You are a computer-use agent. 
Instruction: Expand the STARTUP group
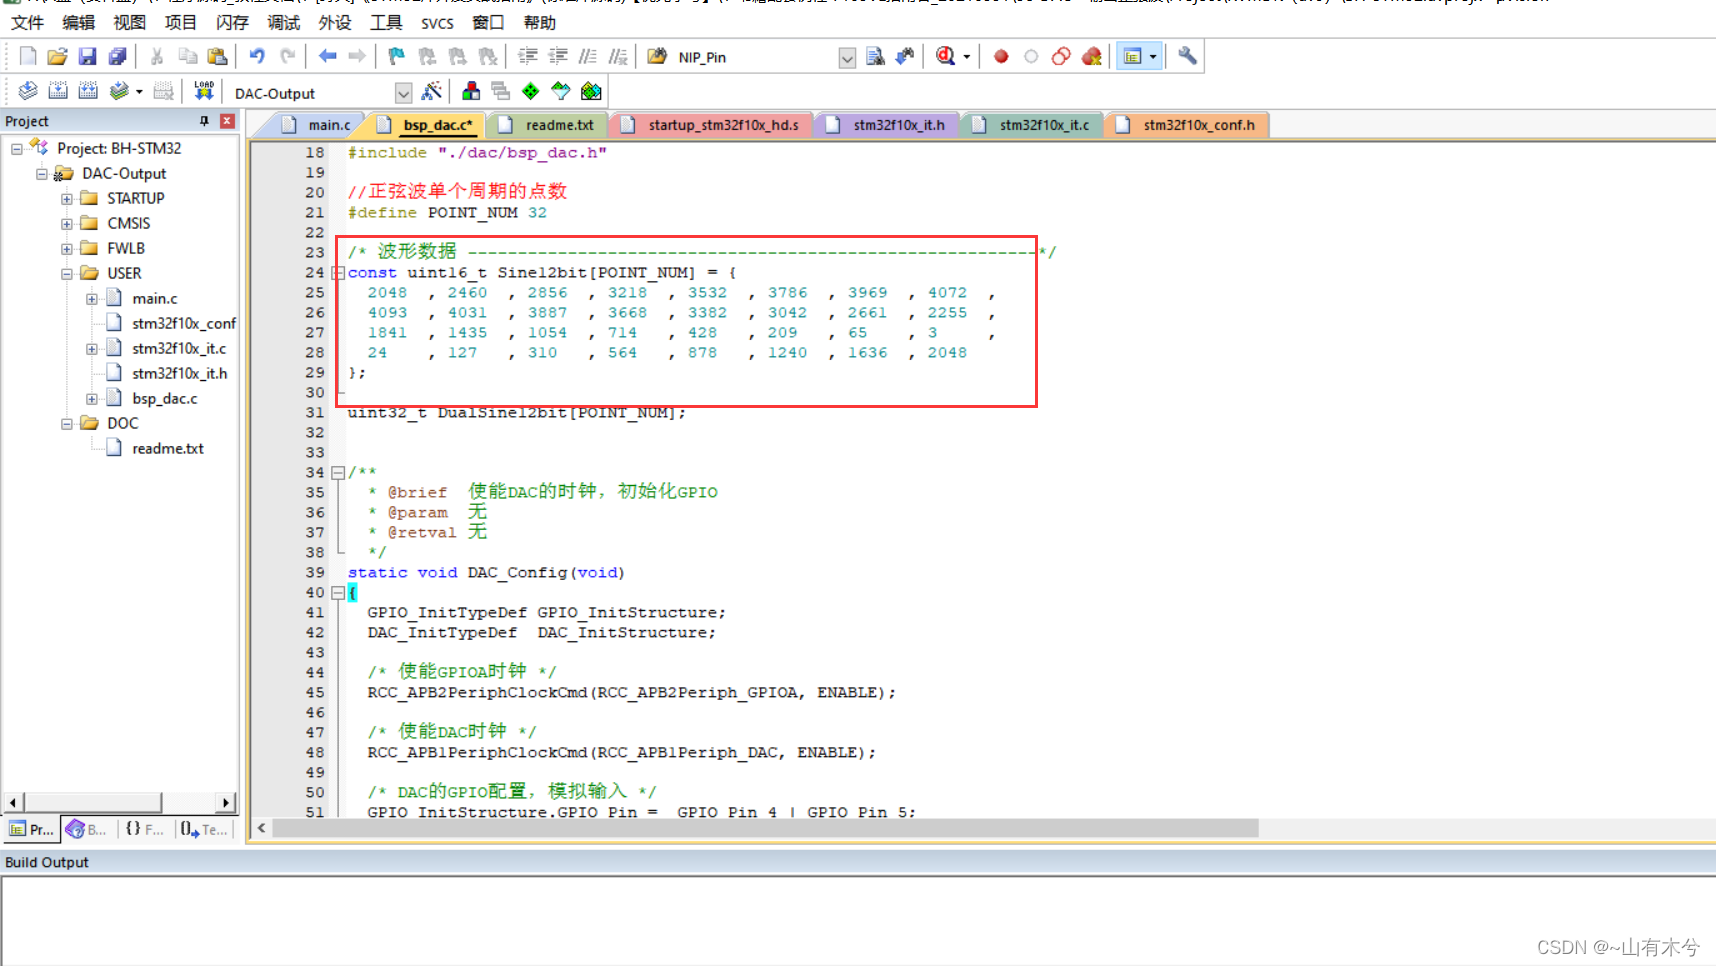click(x=67, y=198)
